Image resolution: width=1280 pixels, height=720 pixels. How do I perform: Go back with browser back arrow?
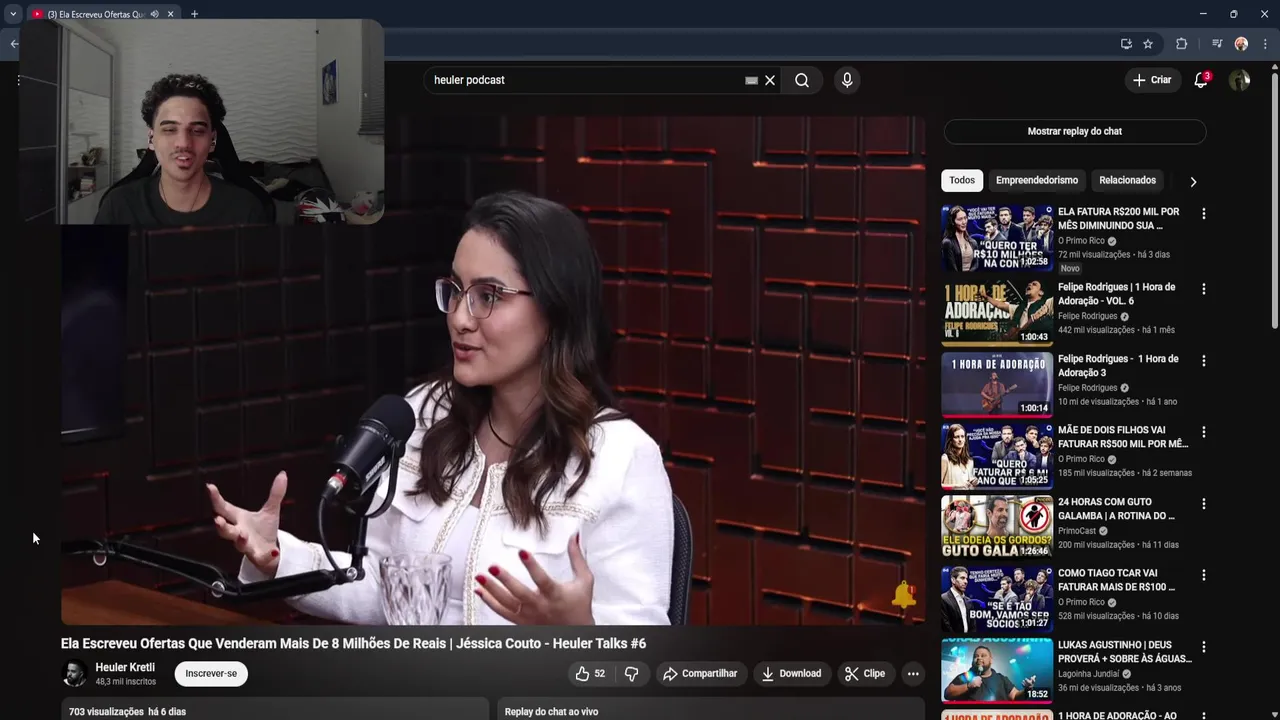tap(14, 44)
